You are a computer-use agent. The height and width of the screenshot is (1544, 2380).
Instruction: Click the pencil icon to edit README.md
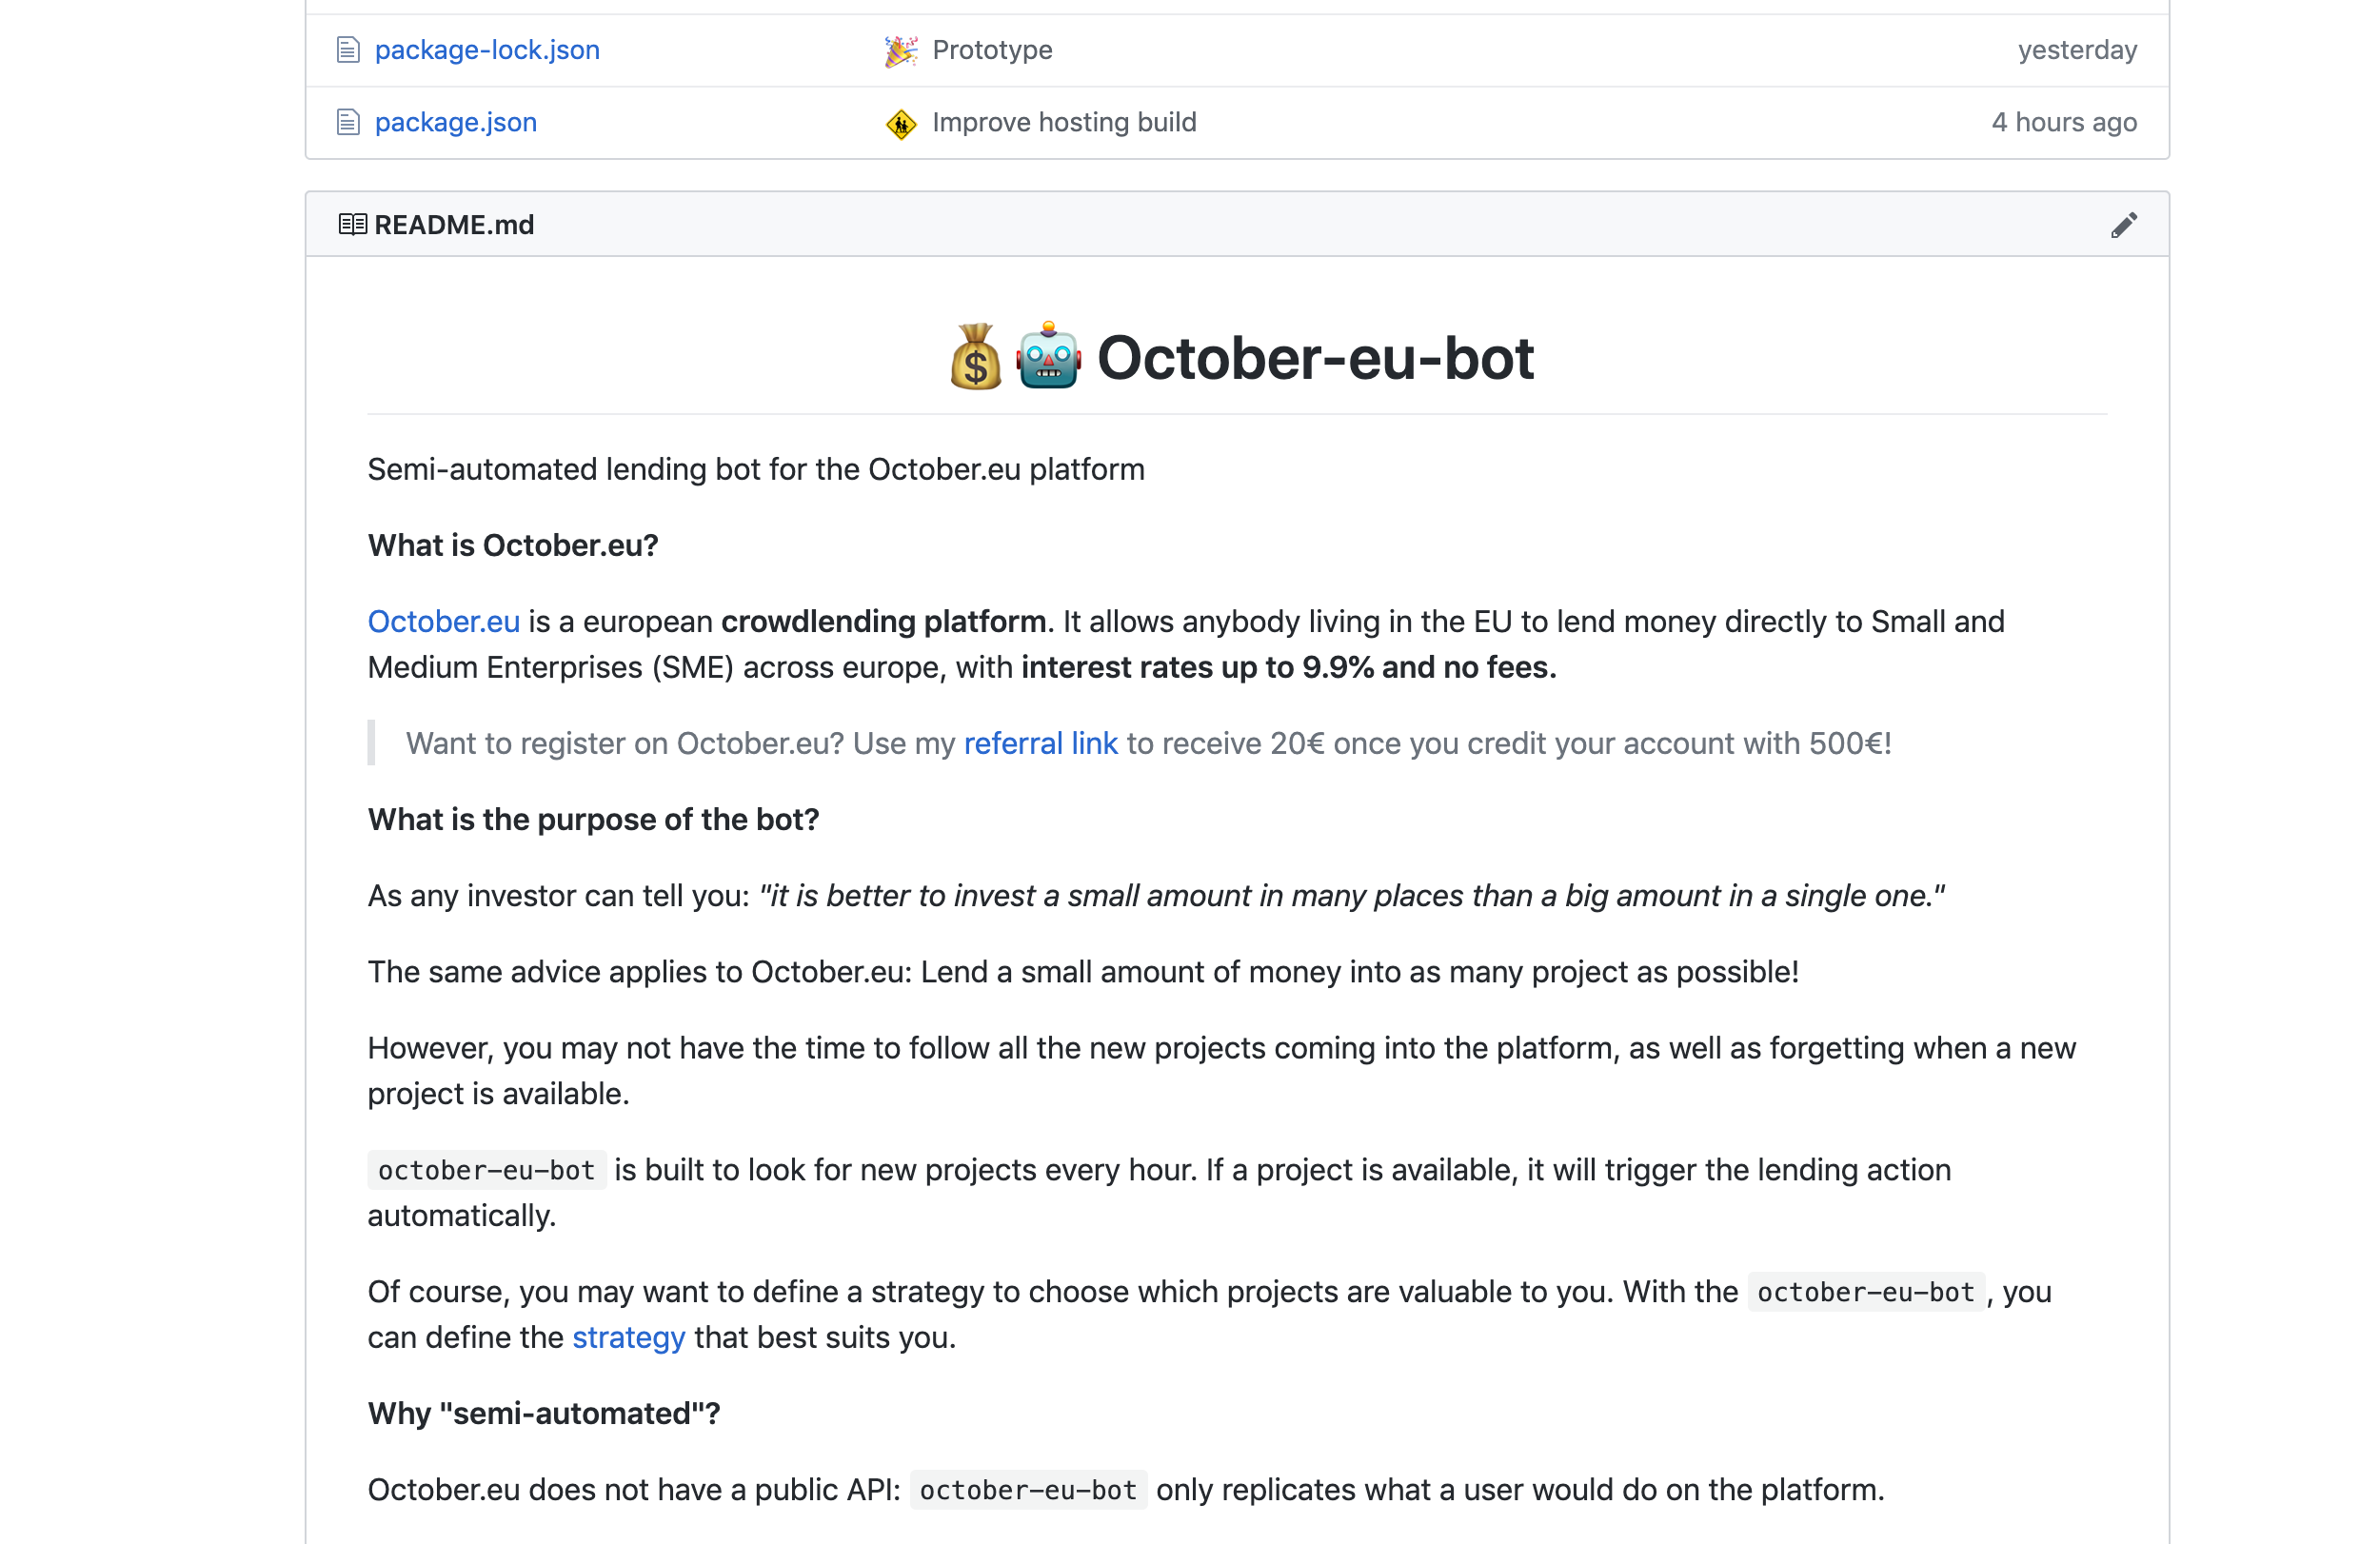click(2123, 224)
